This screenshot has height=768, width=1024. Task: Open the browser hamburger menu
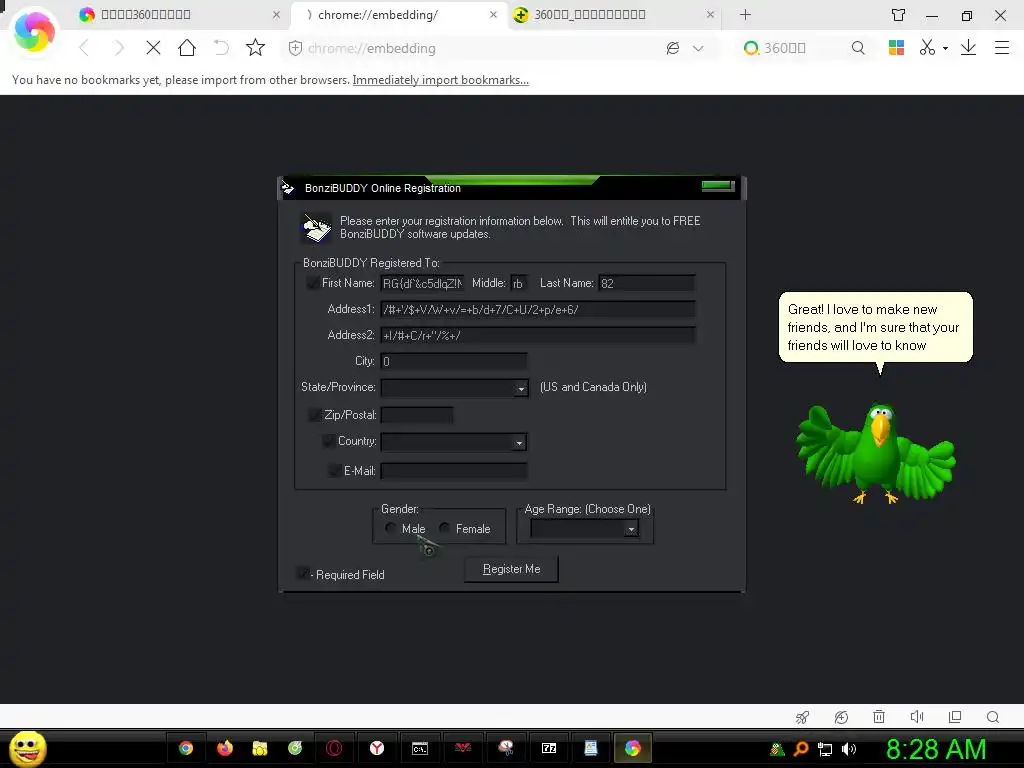point(1002,48)
